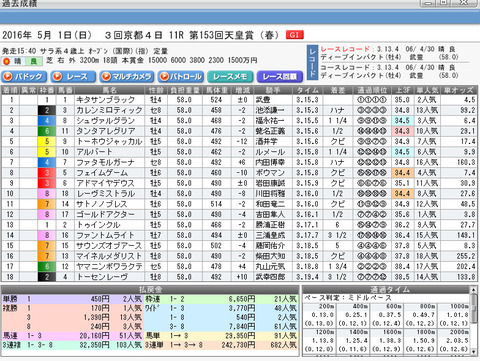This screenshot has height=361, width=480.
Task: Select horse ゴールドアクター
Action: pyautogui.click(x=105, y=214)
